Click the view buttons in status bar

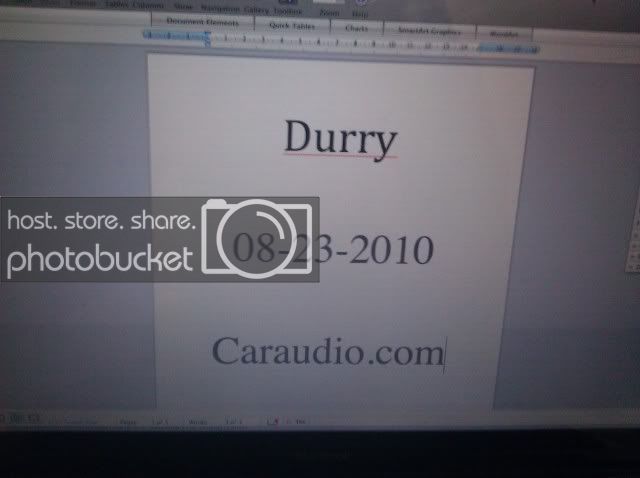[x=20, y=419]
